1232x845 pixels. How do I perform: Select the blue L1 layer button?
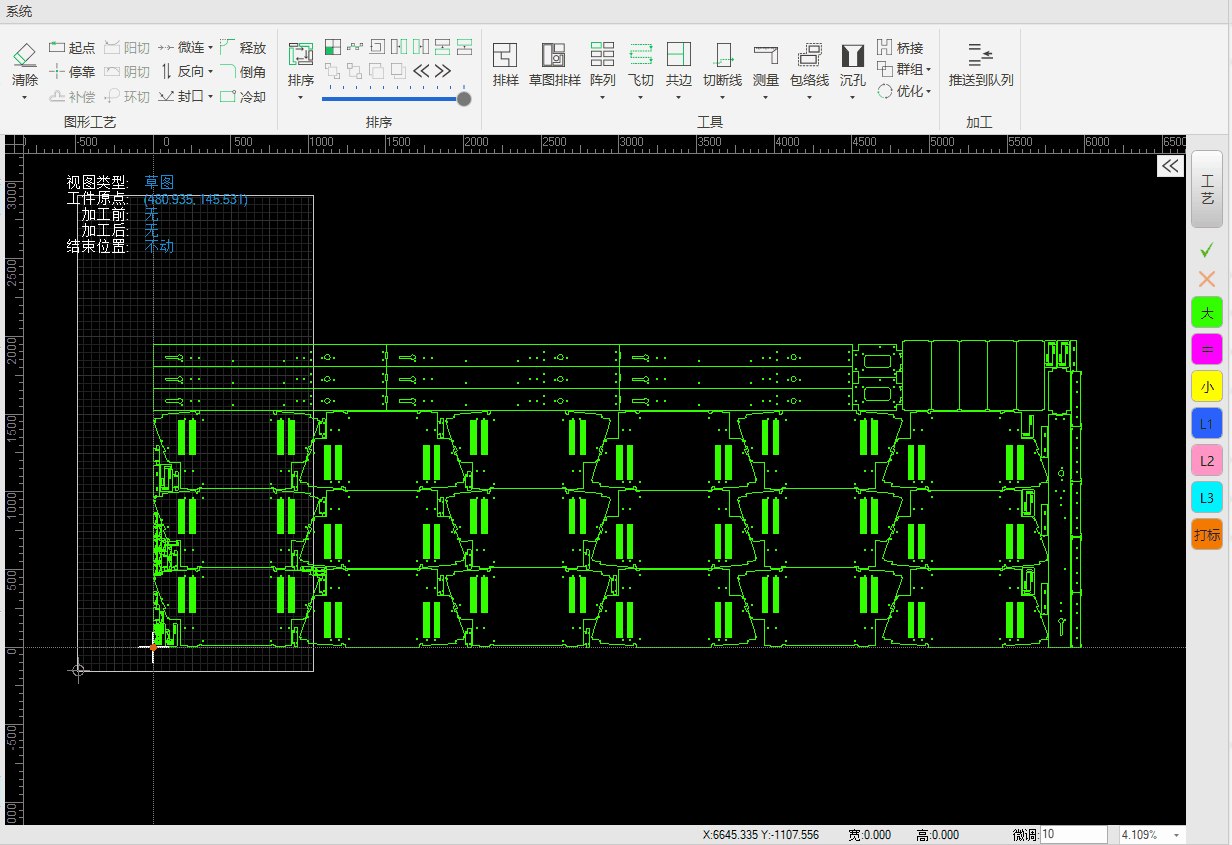[x=1207, y=424]
